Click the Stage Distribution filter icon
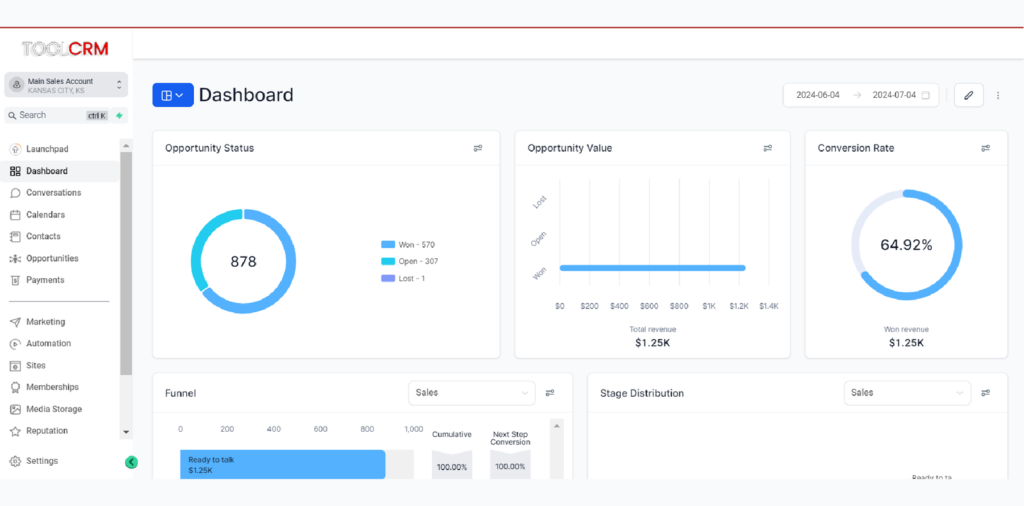The height and width of the screenshot is (506, 1024). coord(986,393)
